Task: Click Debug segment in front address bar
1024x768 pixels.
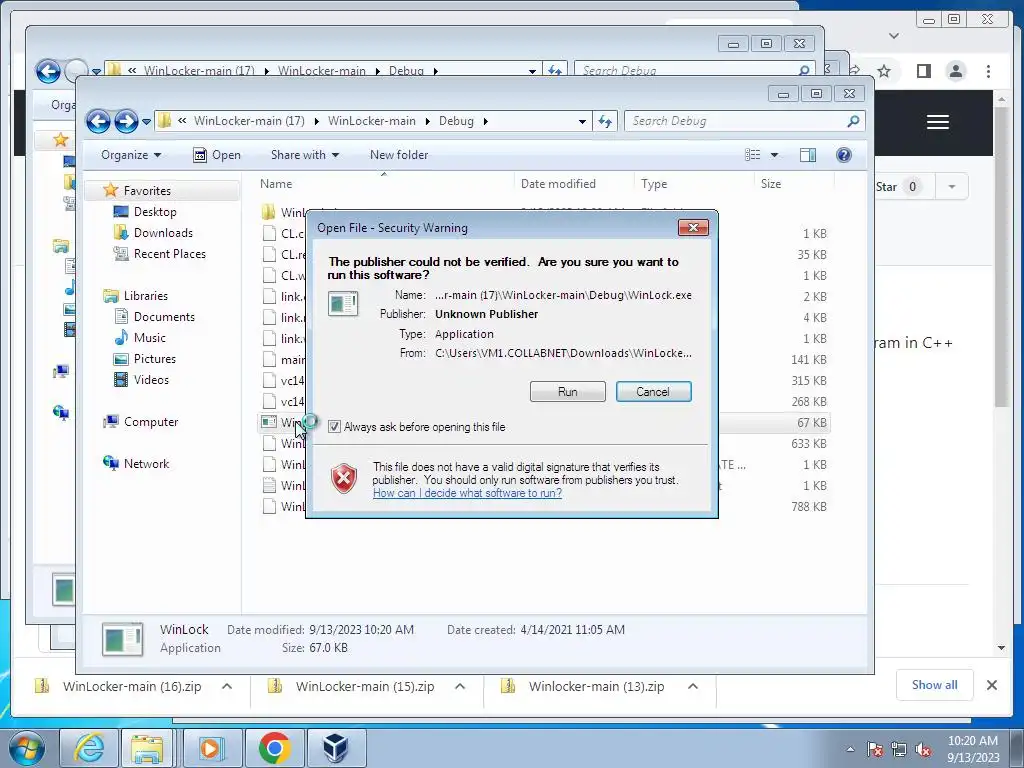Action: pyautogui.click(x=456, y=121)
